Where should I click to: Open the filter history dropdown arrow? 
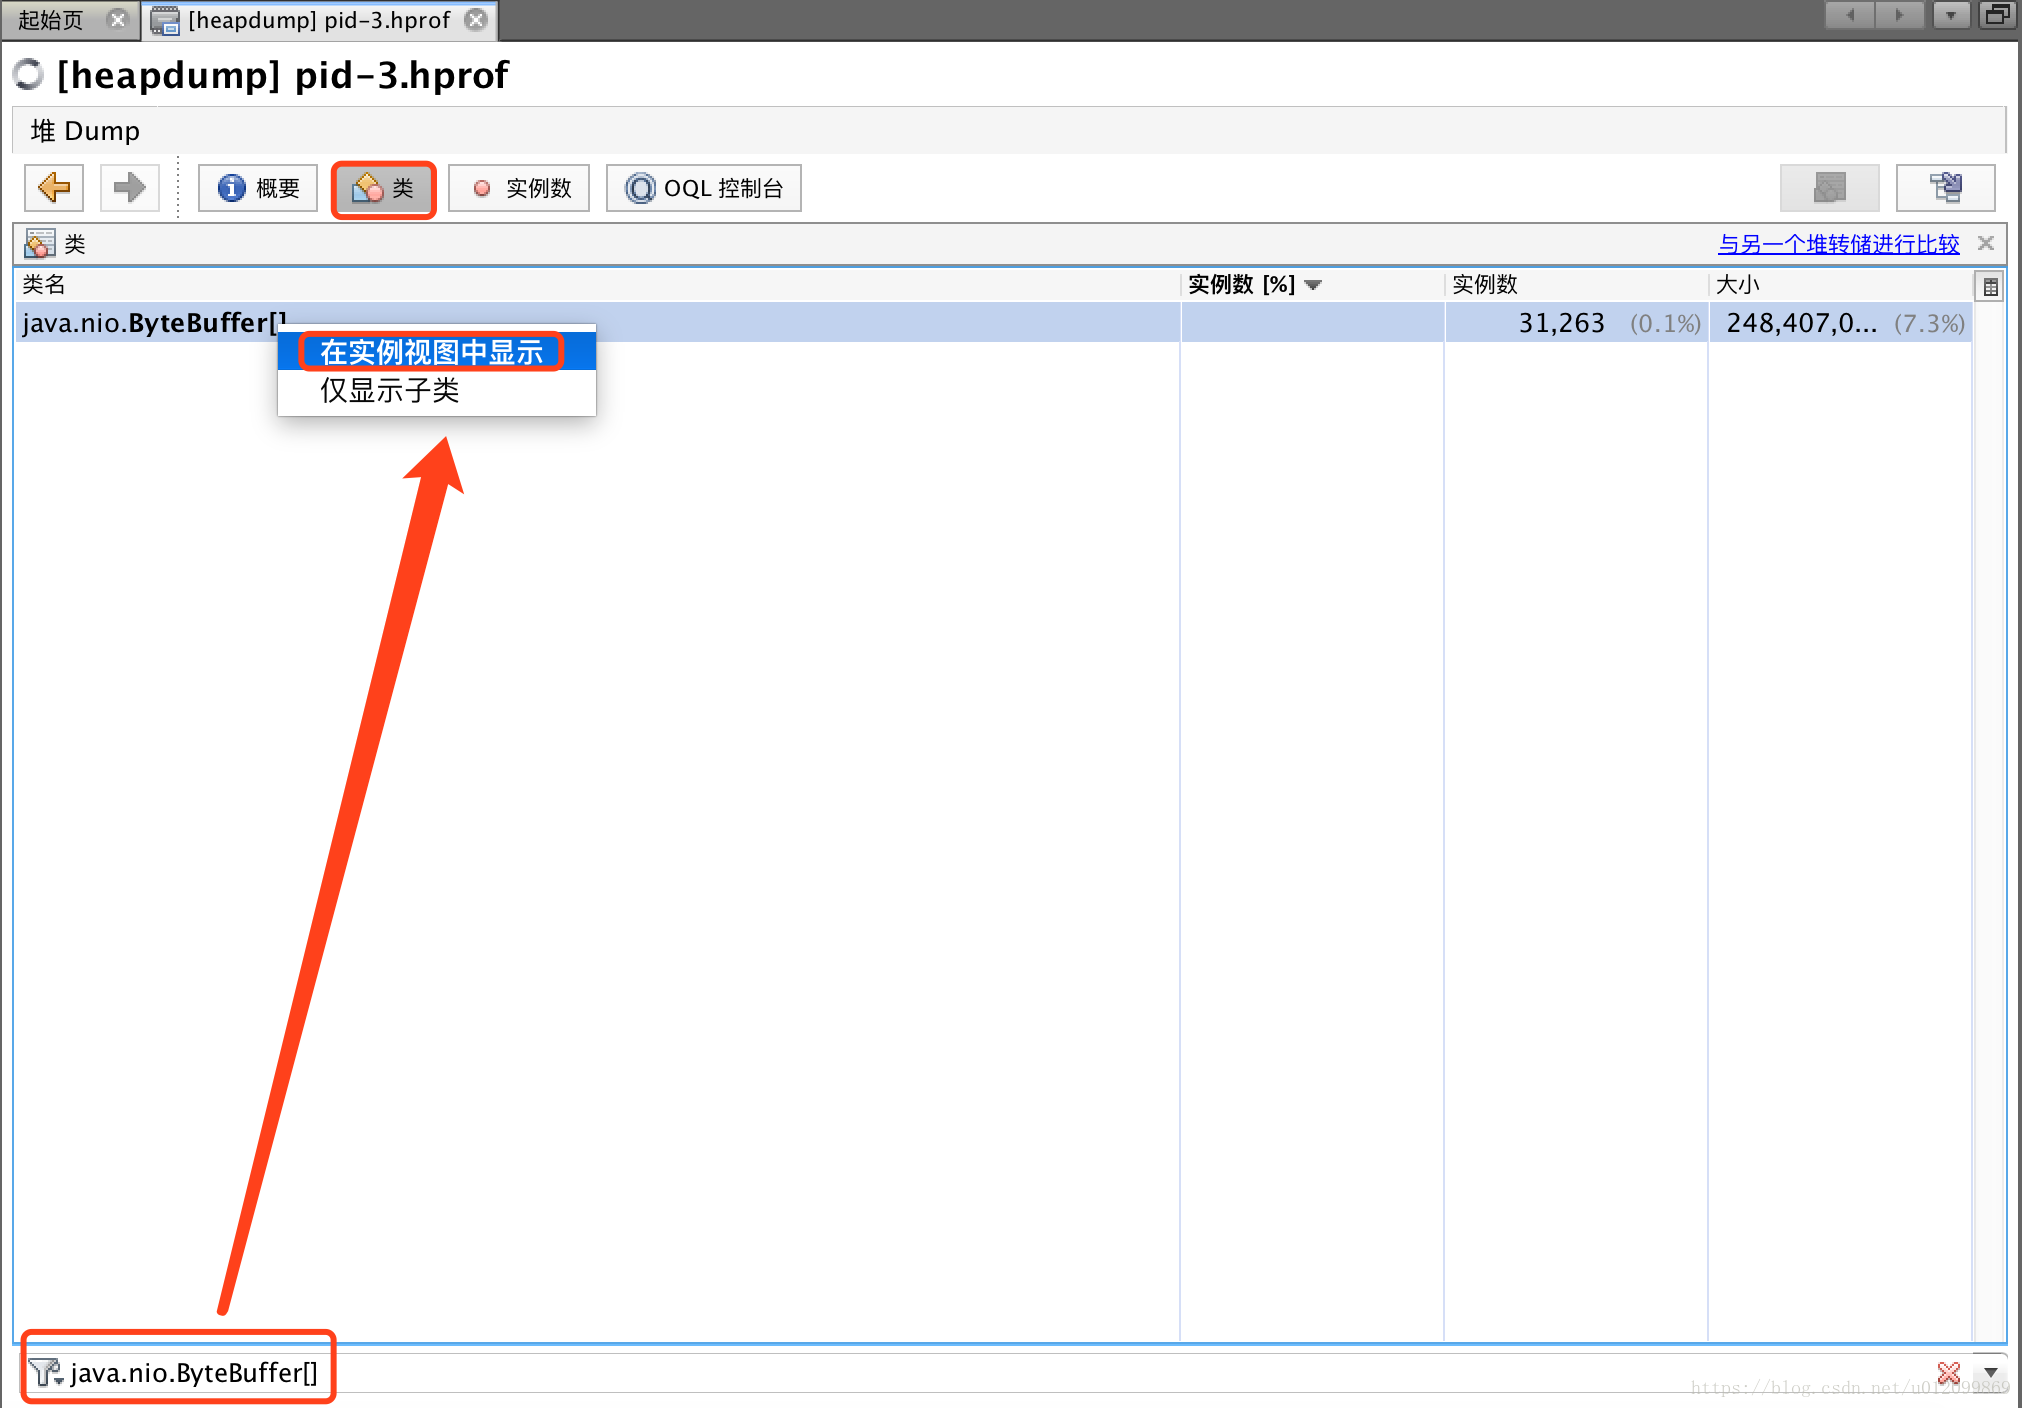pos(1990,1373)
